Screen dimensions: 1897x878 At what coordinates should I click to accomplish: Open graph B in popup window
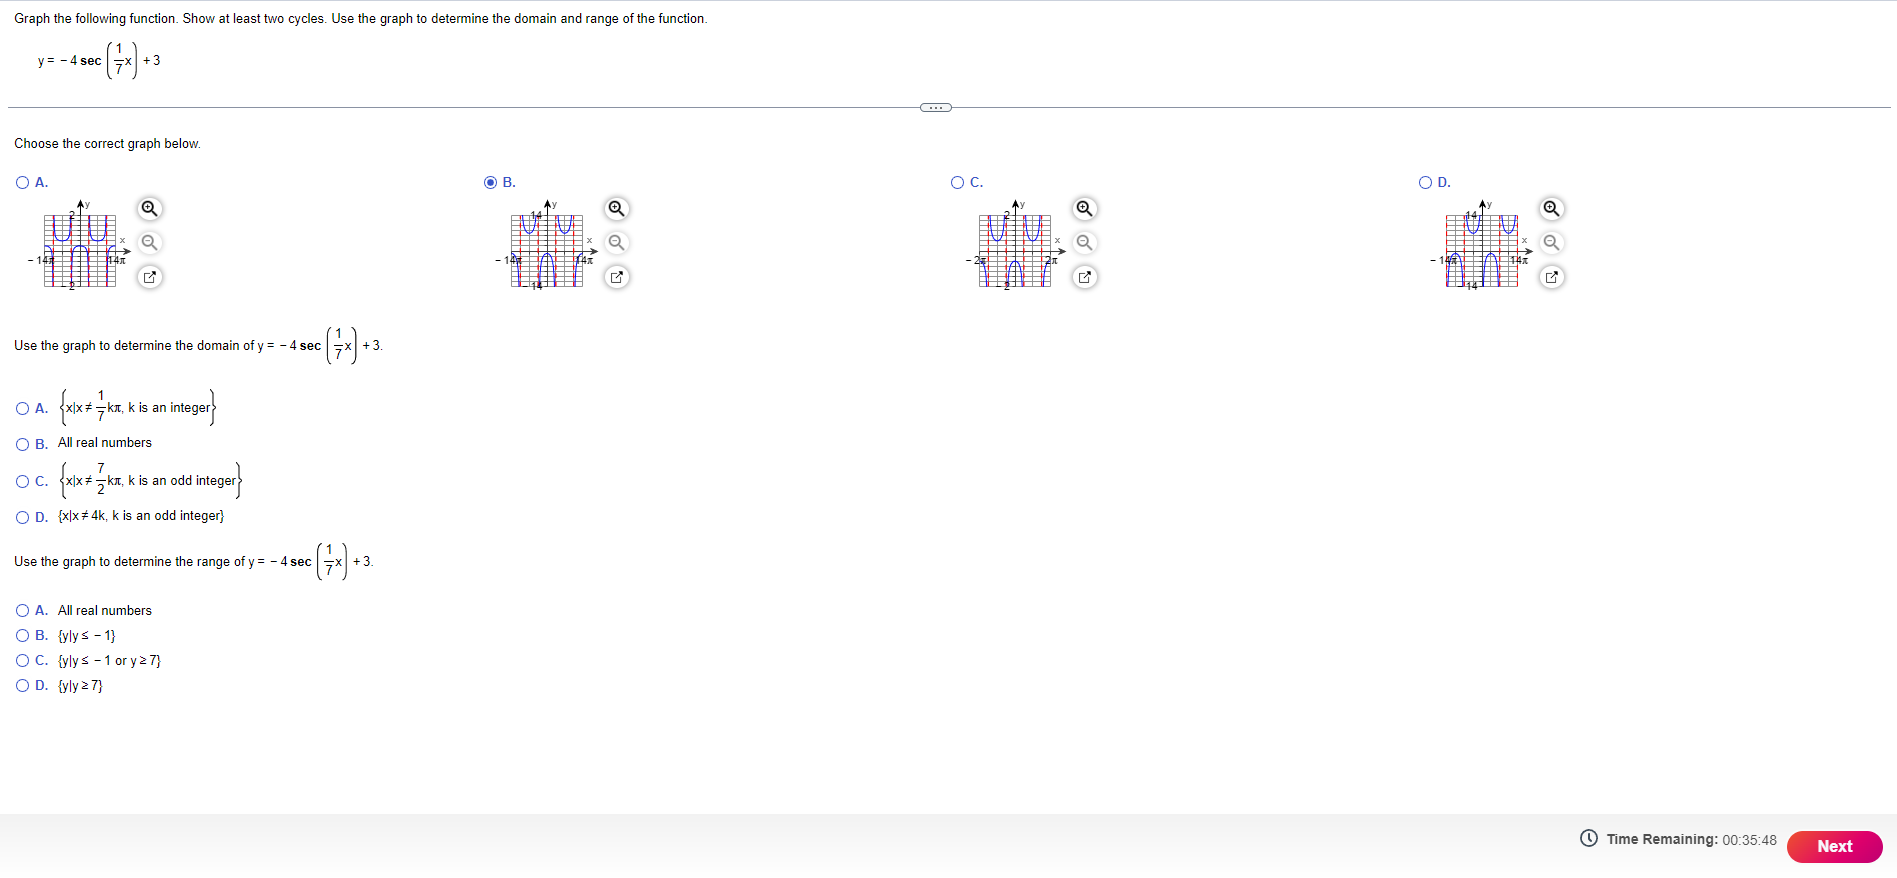[x=617, y=277]
